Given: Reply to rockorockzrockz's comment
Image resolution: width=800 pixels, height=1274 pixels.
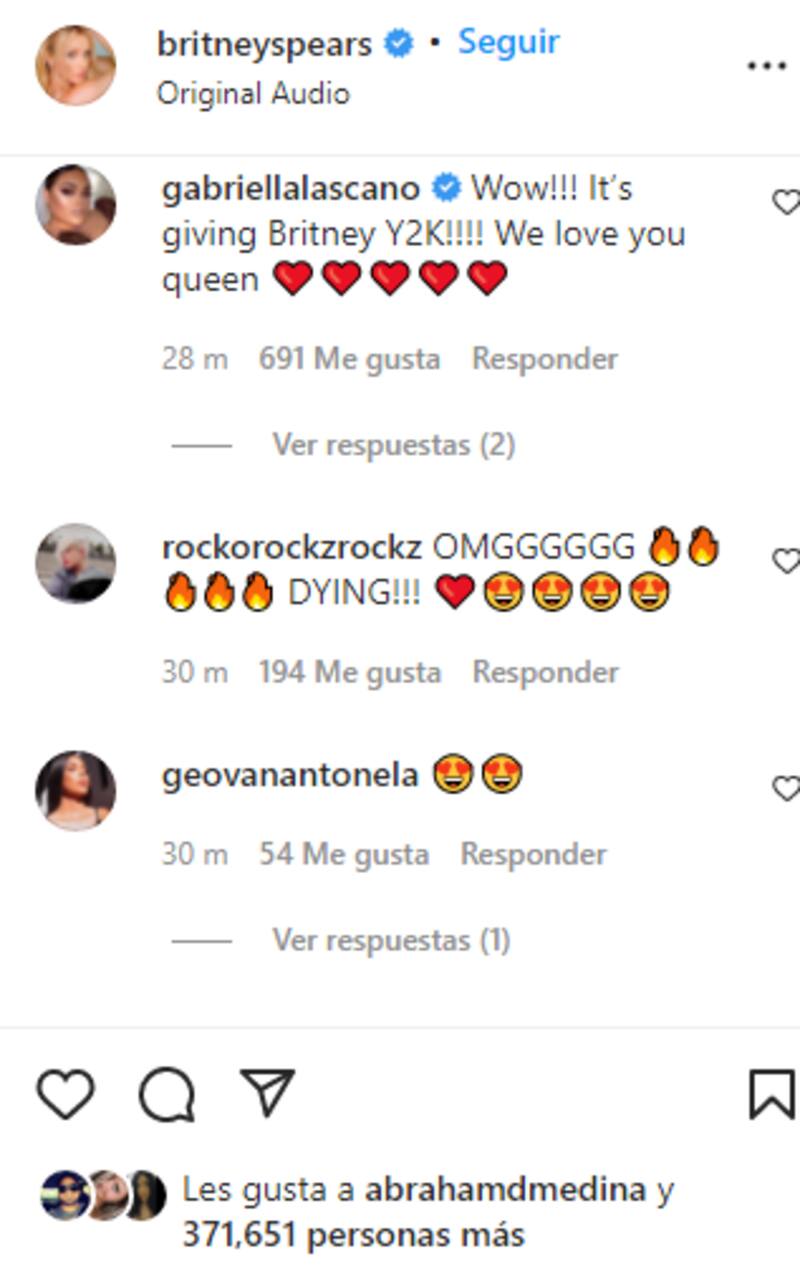Looking at the screenshot, I should tap(545, 672).
